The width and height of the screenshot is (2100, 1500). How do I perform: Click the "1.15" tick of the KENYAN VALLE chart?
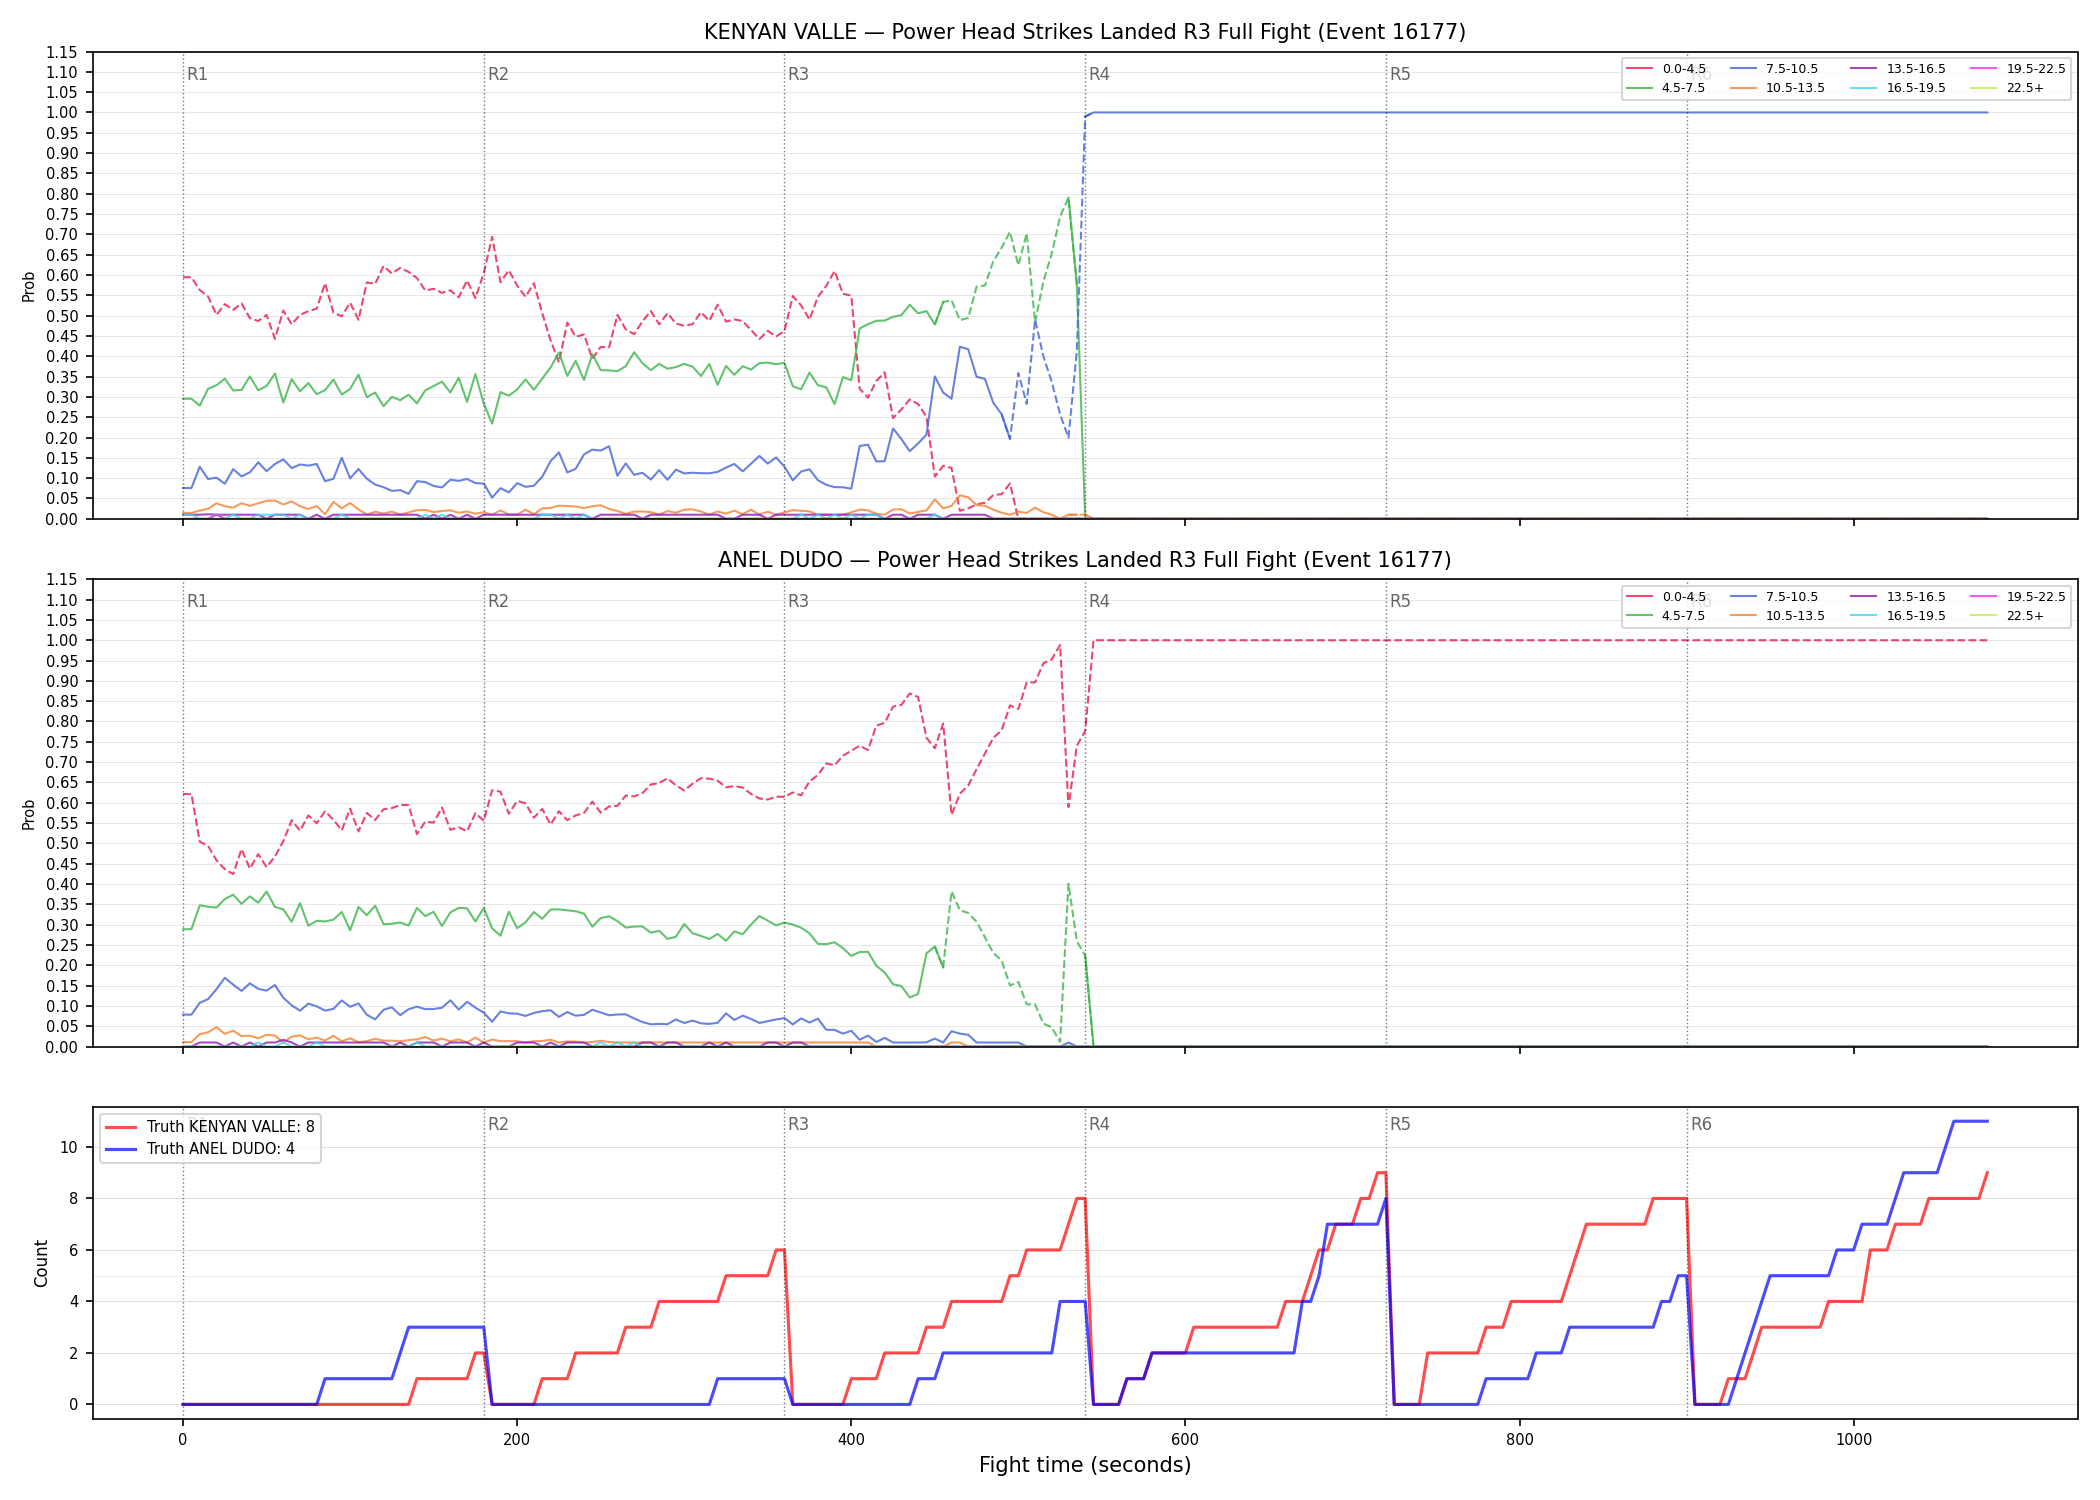click(61, 52)
